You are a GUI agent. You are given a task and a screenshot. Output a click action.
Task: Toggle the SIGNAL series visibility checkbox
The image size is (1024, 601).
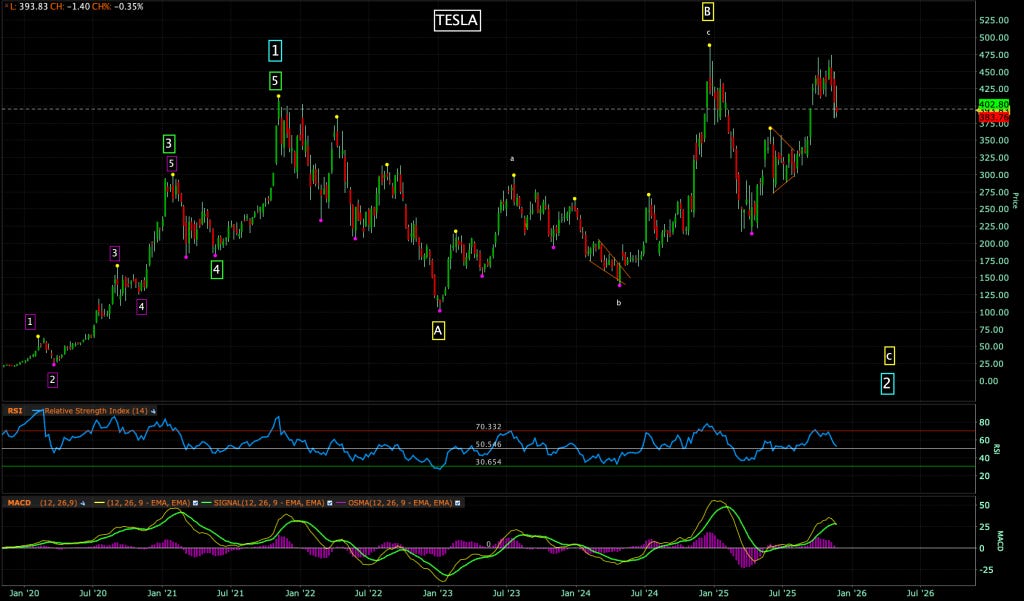[330, 505]
